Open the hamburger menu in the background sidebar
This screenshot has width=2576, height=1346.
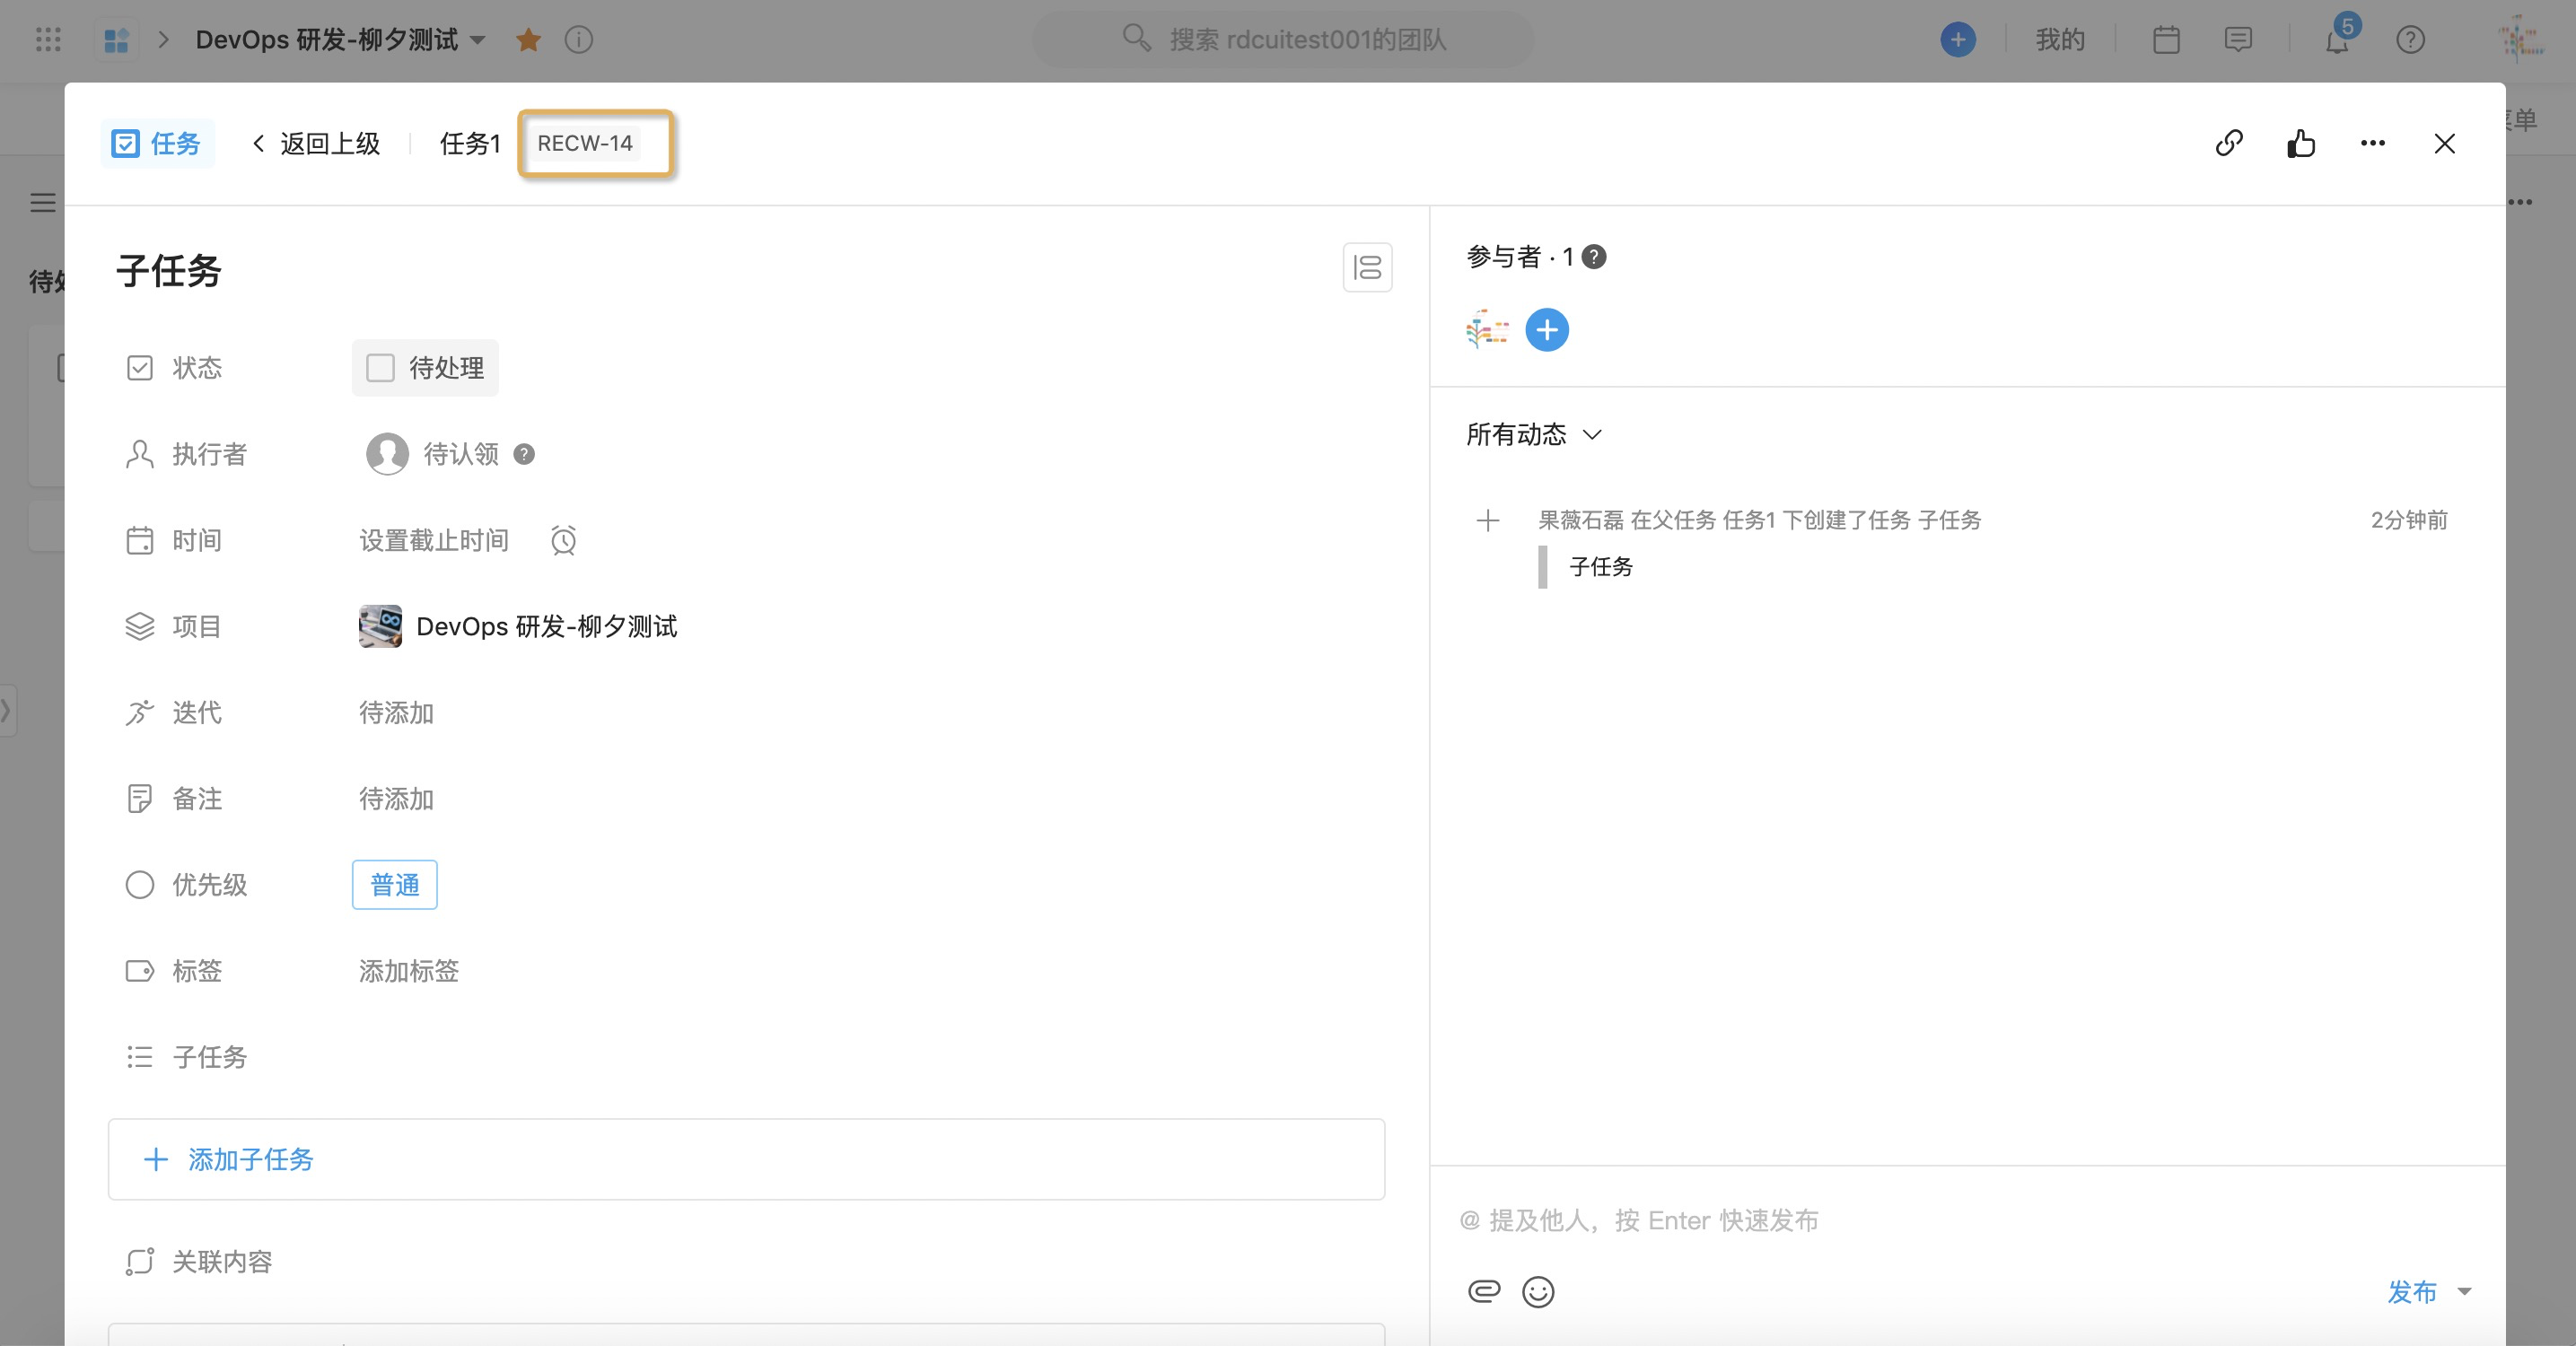(x=42, y=203)
